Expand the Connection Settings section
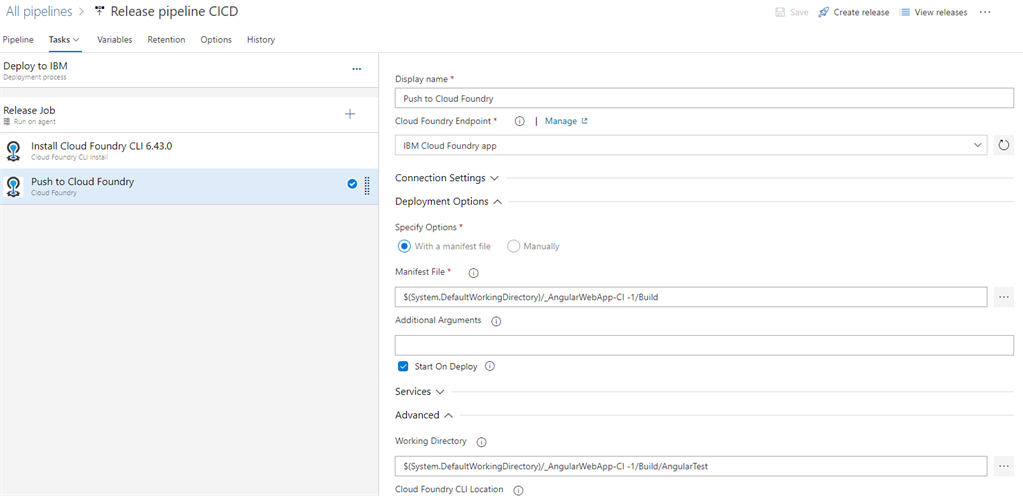This screenshot has height=496, width=1023. (447, 178)
